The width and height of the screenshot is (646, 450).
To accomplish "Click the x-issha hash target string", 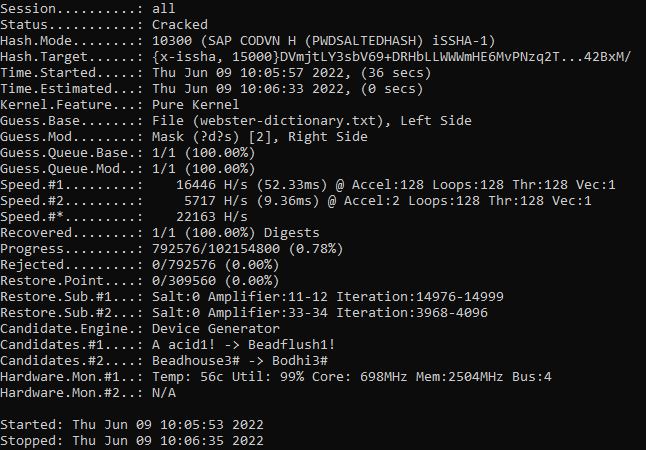I will pyautogui.click(x=391, y=57).
